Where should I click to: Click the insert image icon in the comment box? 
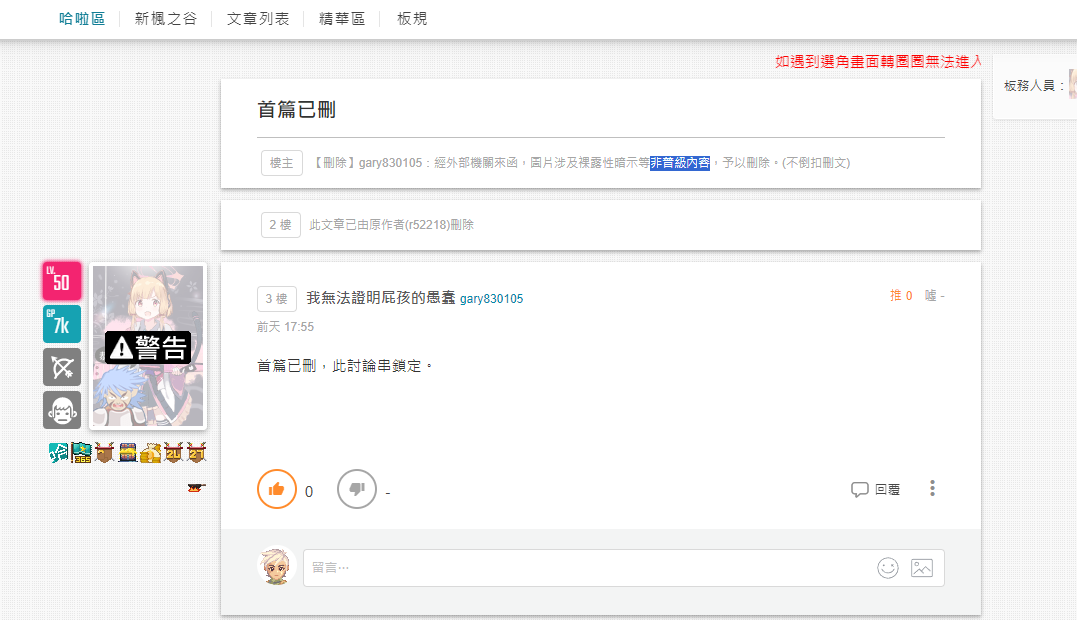click(x=921, y=568)
